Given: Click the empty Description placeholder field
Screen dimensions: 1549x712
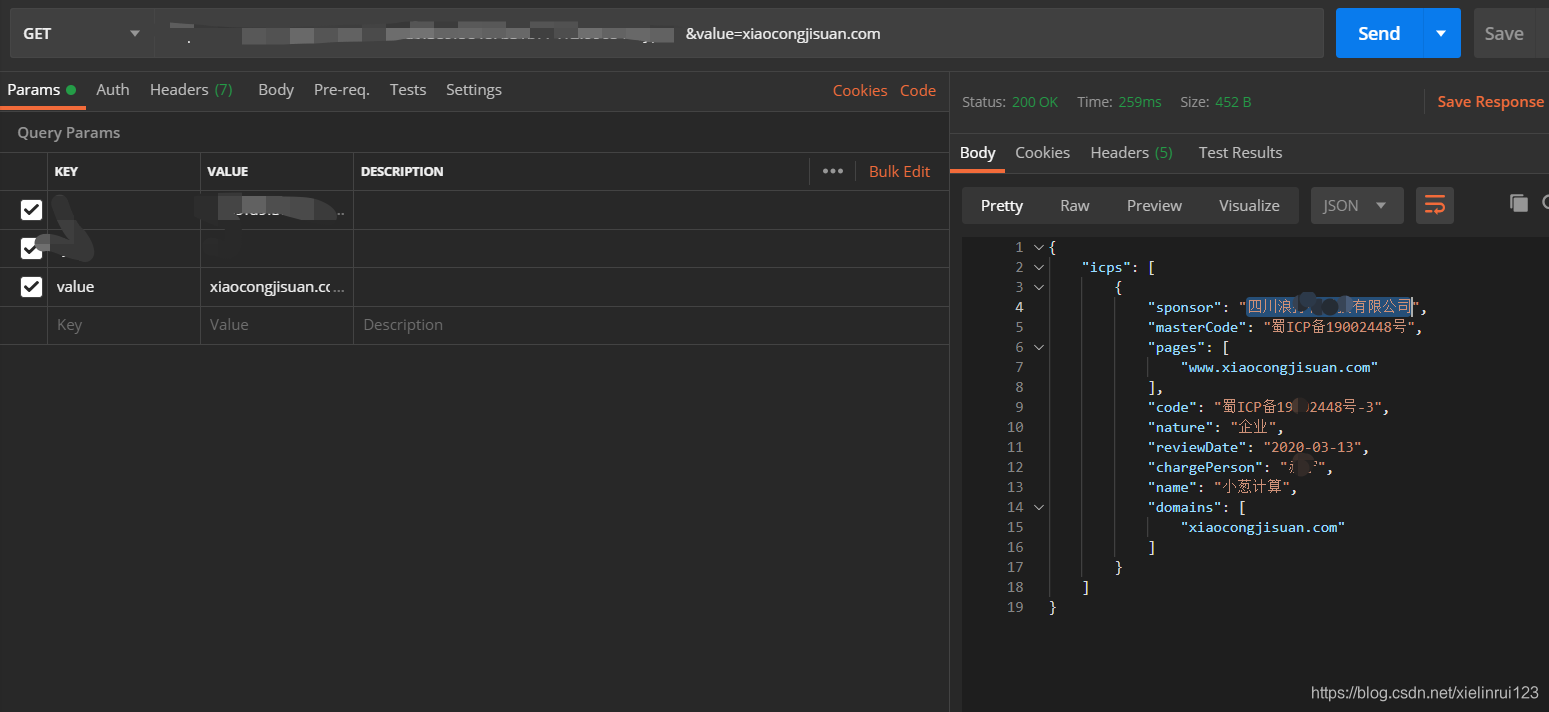Looking at the screenshot, I should (x=650, y=325).
